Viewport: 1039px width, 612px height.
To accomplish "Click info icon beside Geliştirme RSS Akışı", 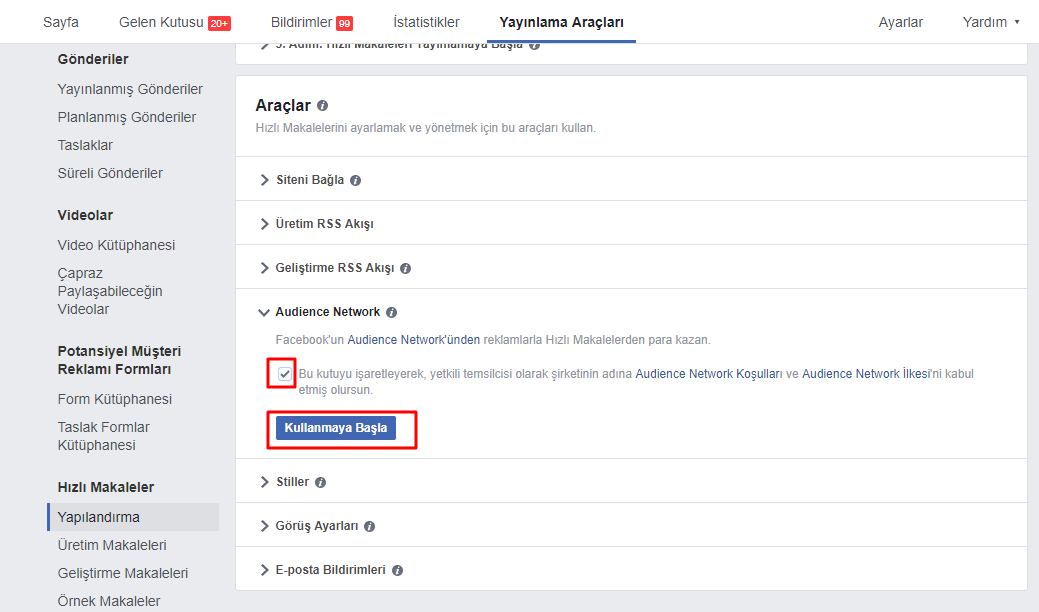I will (405, 269).
